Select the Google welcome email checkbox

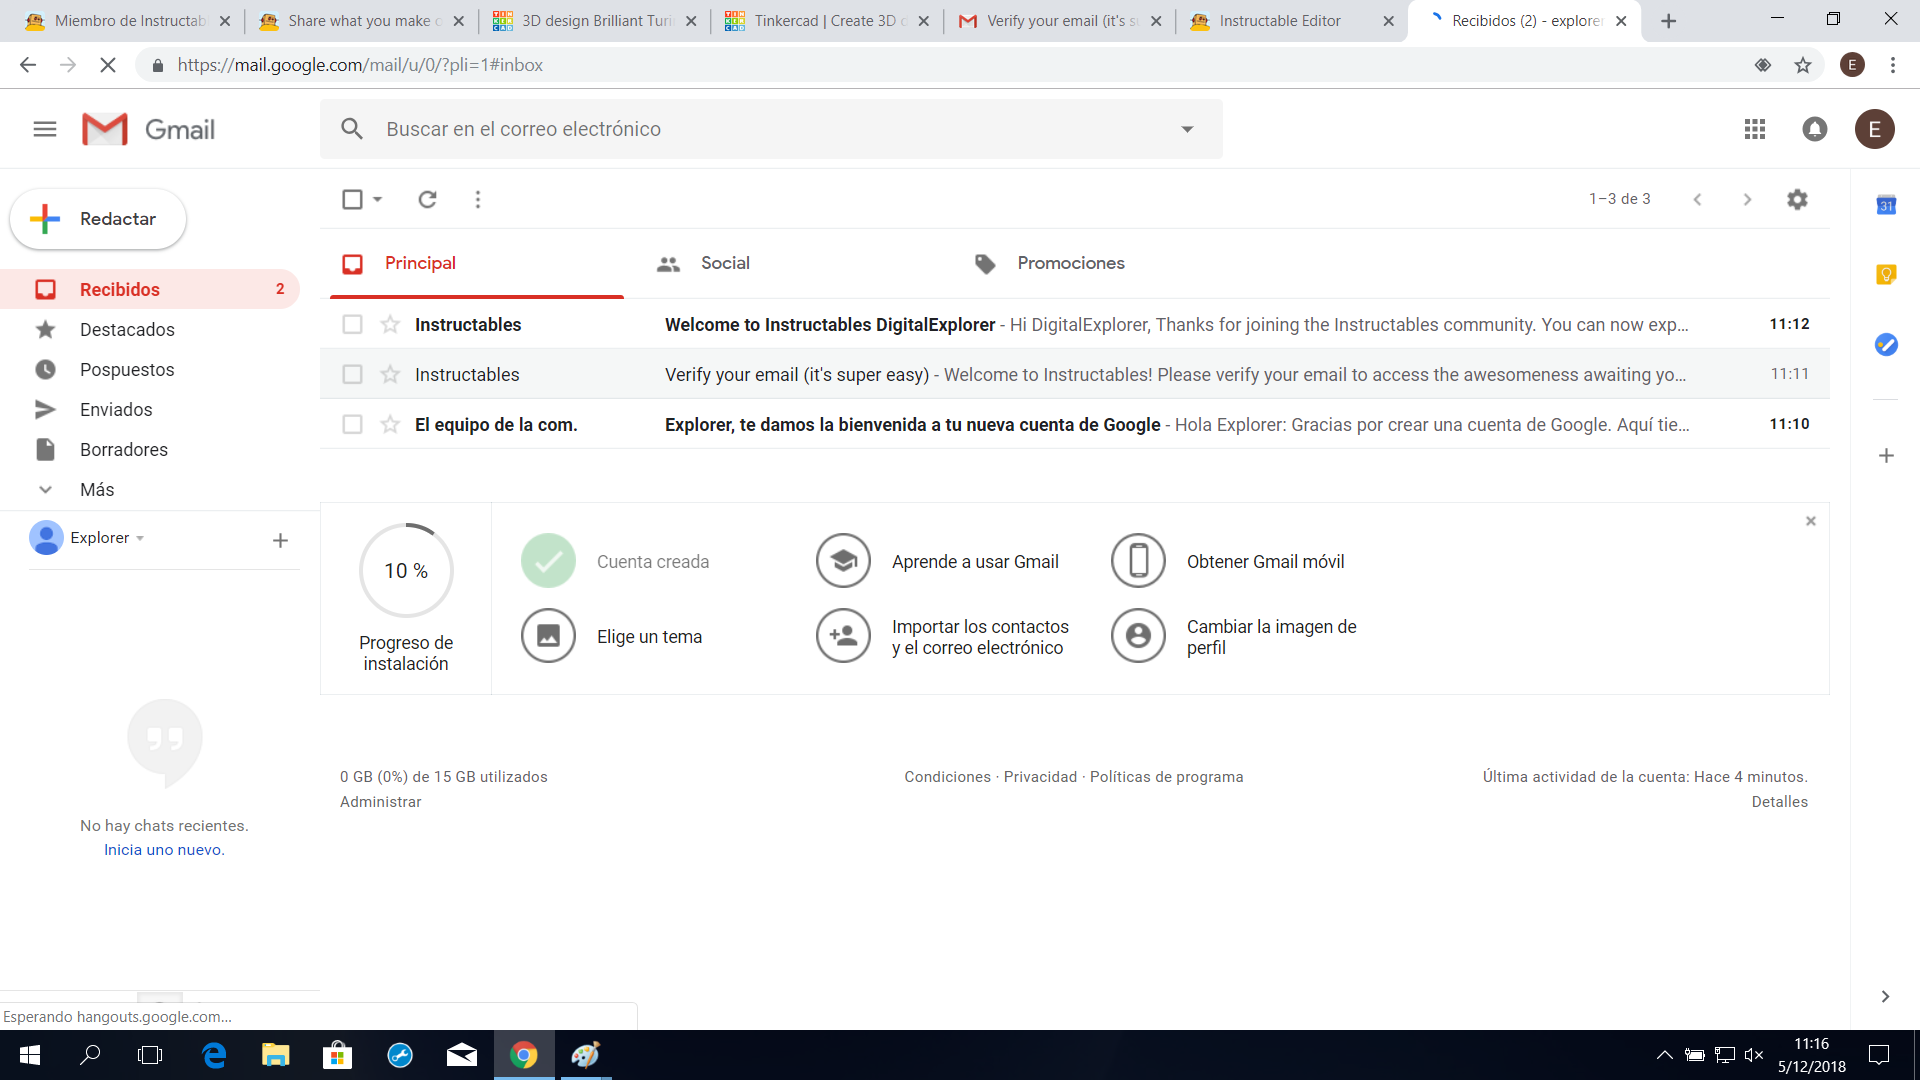point(352,424)
